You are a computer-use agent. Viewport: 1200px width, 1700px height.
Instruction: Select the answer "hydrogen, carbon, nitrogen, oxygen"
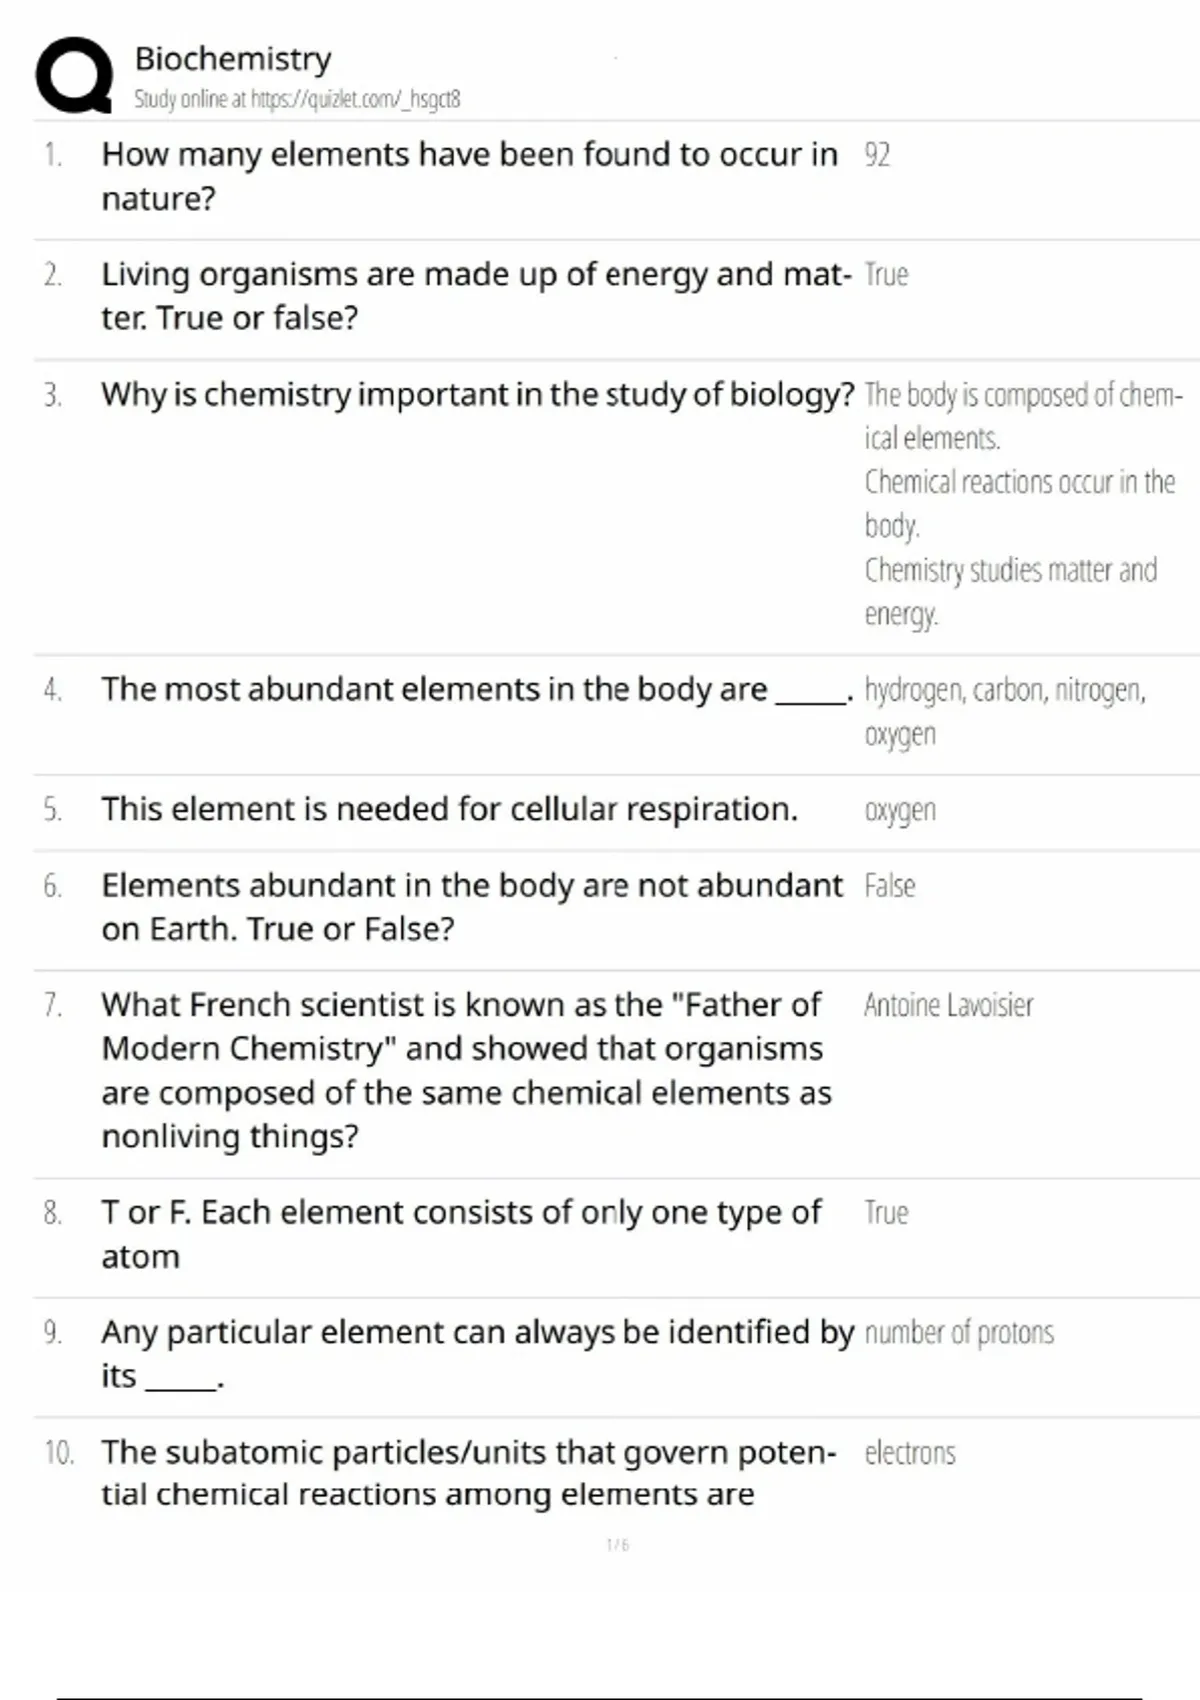[x=1005, y=711]
